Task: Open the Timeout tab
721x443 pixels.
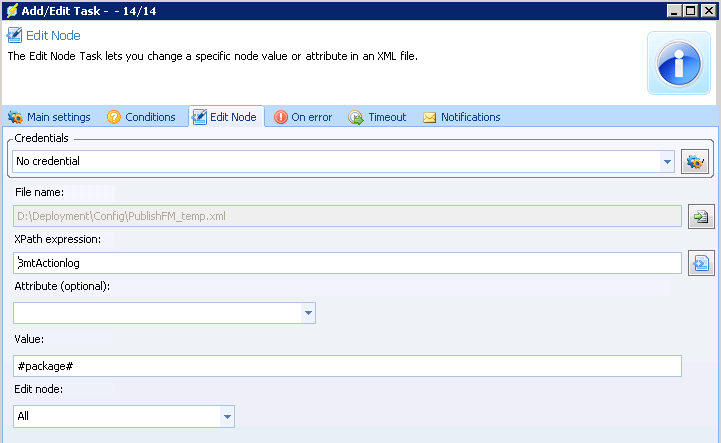Action: point(378,117)
